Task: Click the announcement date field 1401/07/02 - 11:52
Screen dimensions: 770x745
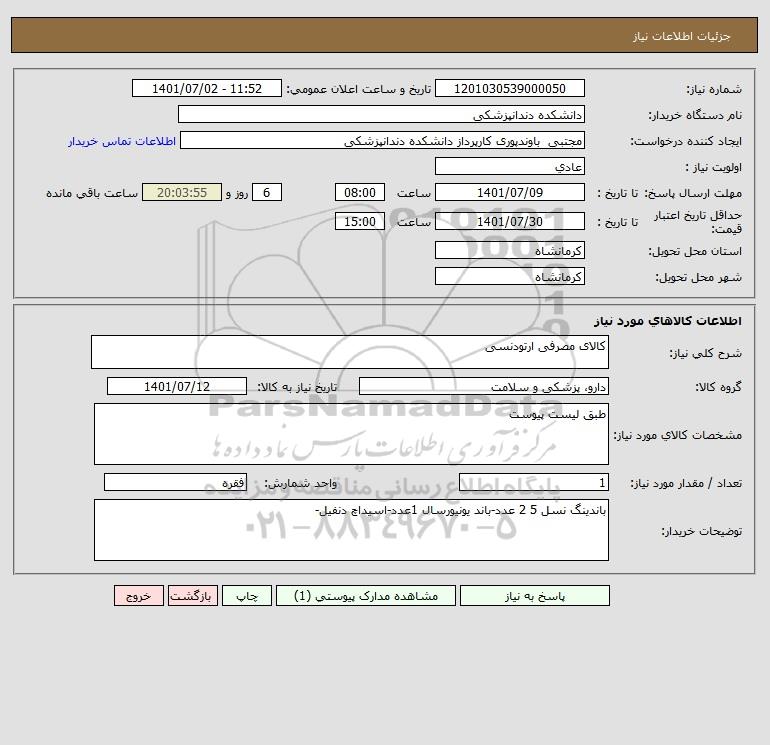Action: point(207,88)
